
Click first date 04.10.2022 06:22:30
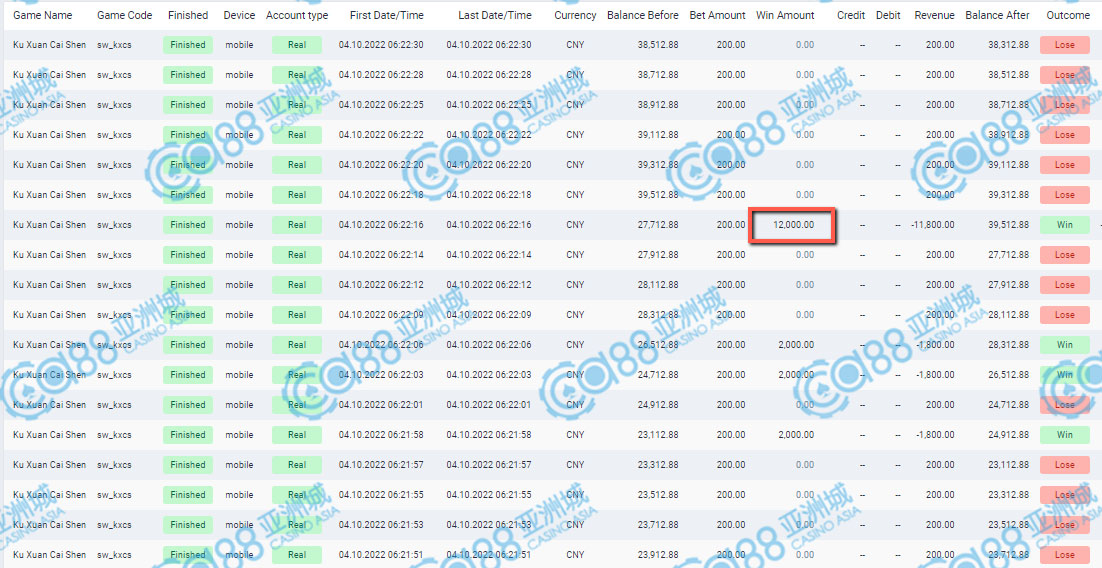coord(381,45)
